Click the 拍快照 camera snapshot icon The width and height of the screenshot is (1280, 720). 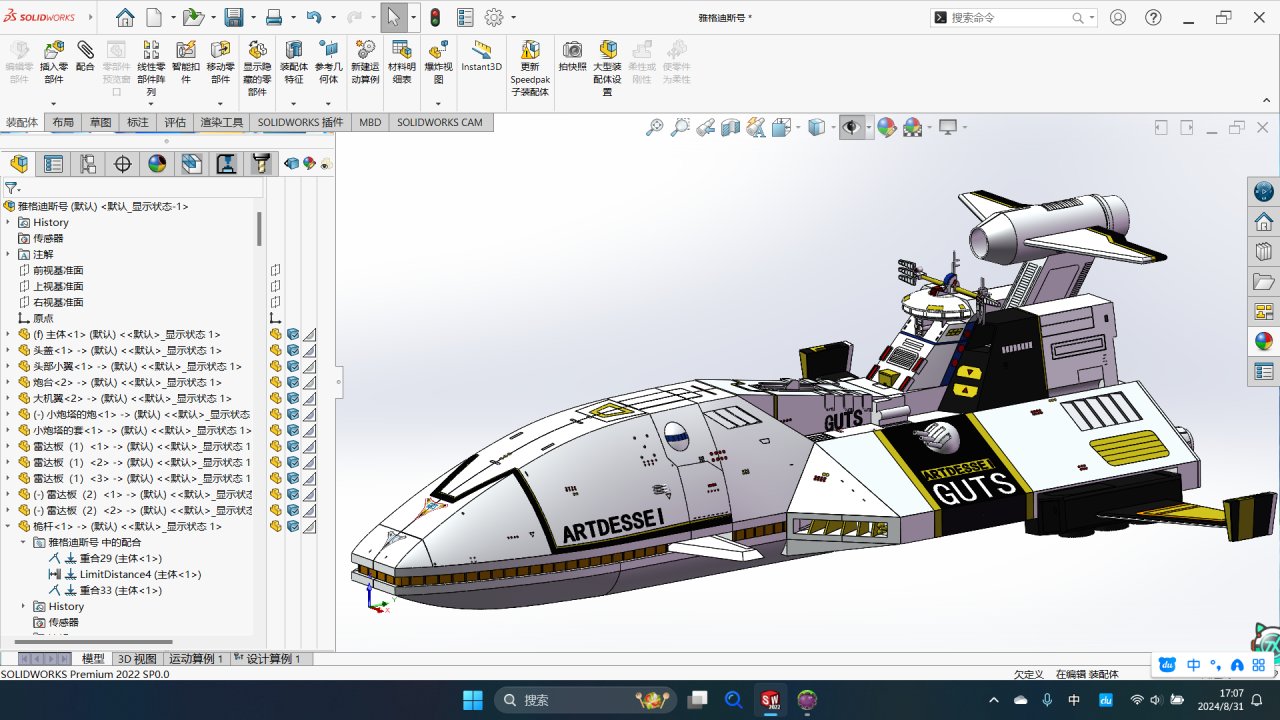point(572,50)
